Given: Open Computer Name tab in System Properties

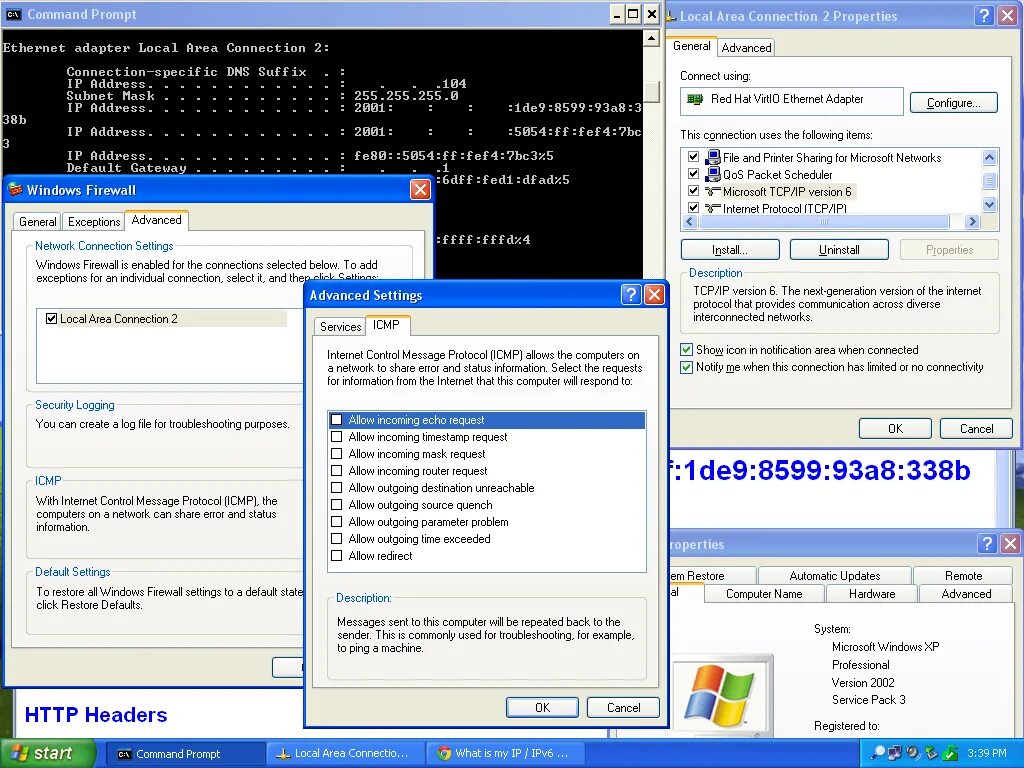Looking at the screenshot, I should click(764, 594).
